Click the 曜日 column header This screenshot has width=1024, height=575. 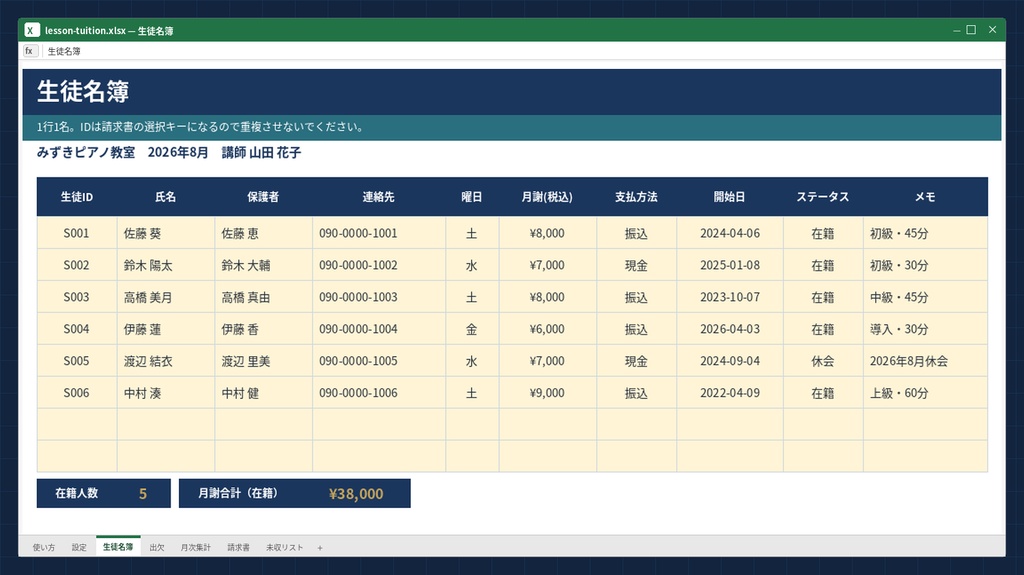coord(472,197)
